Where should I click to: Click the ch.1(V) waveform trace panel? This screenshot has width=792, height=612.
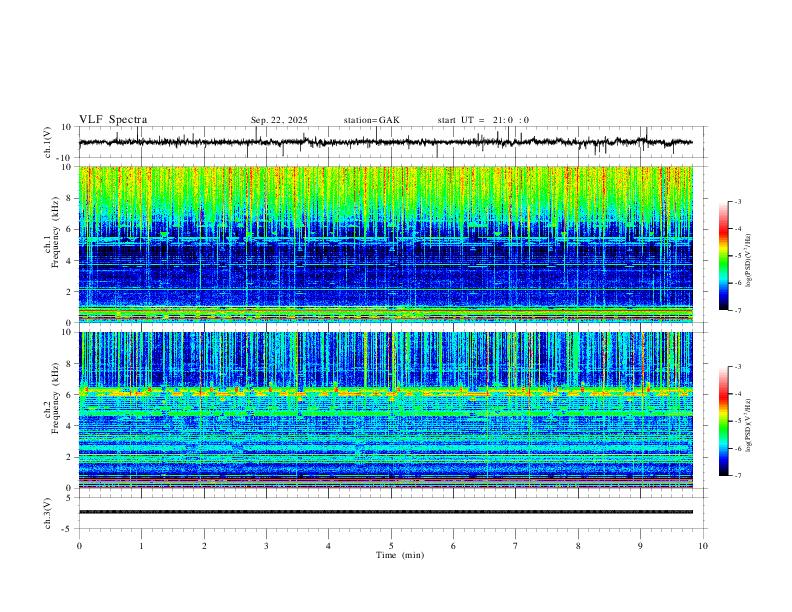392,142
